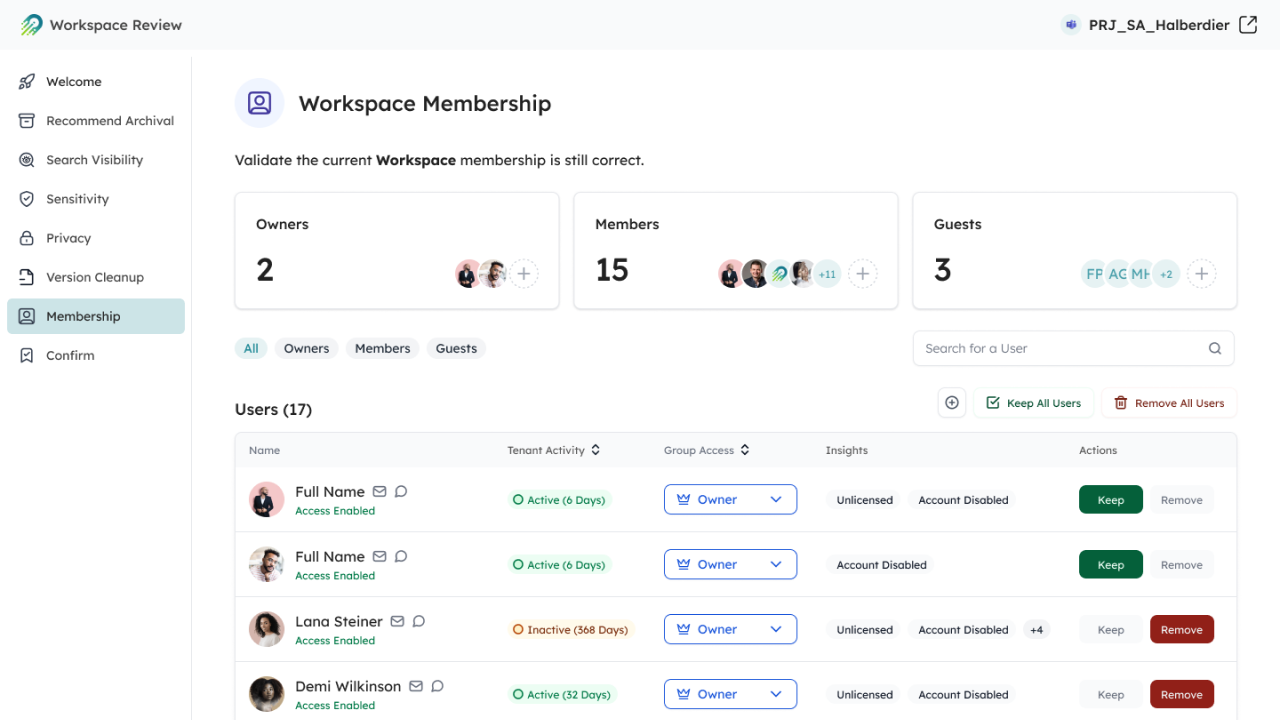Open Version Cleanup sidebar item
Screen dimensions: 1280x720
point(95,277)
